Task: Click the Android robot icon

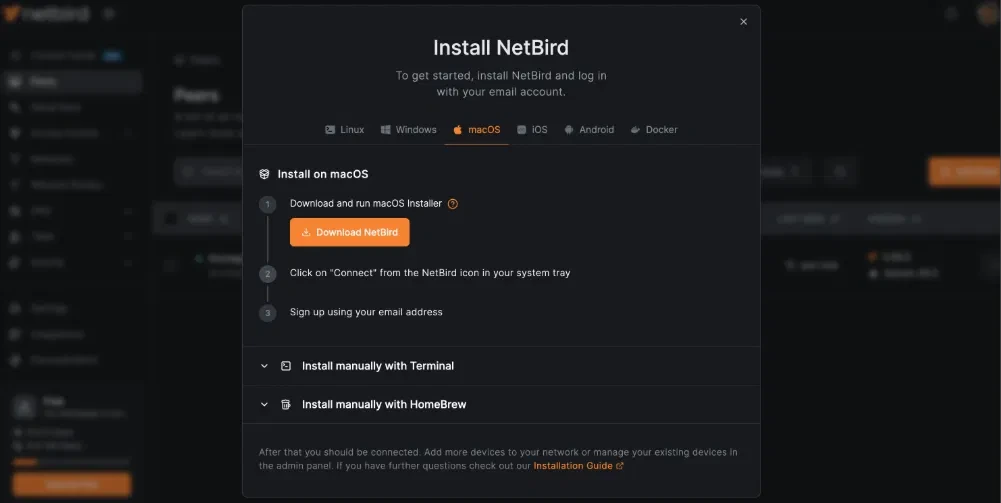Action: pos(569,130)
